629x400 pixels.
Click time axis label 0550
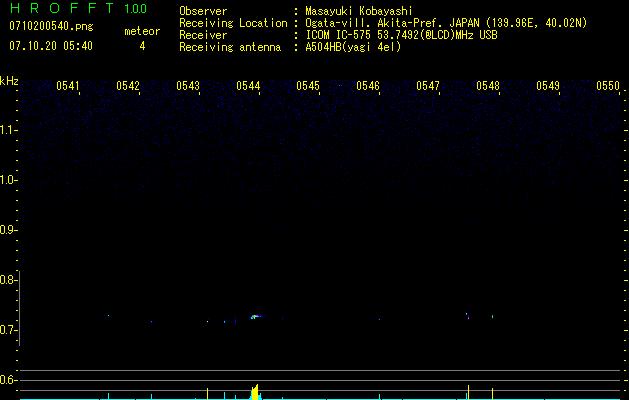(x=608, y=86)
